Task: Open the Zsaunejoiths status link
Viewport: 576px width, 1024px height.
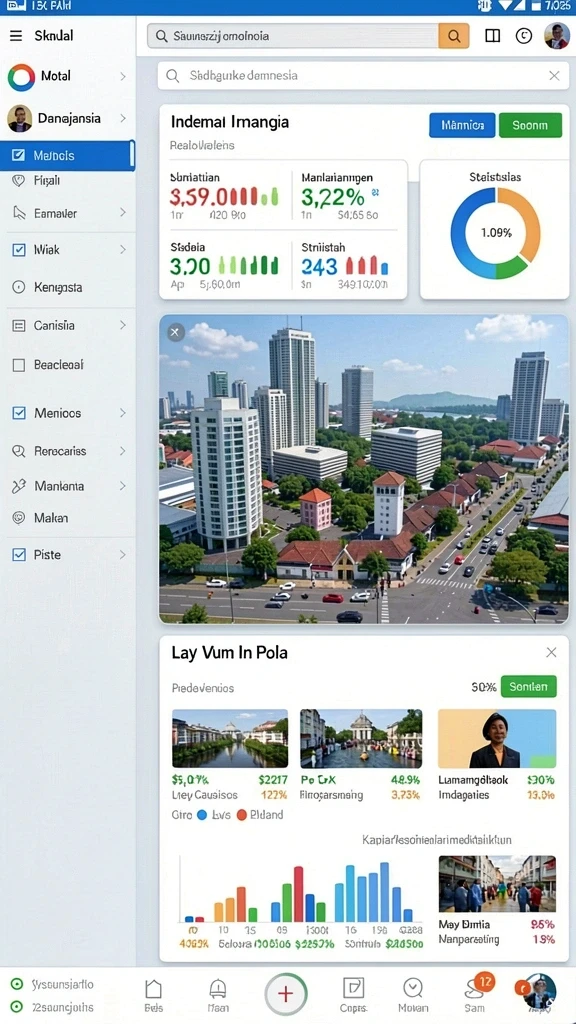Action: click(x=63, y=1007)
